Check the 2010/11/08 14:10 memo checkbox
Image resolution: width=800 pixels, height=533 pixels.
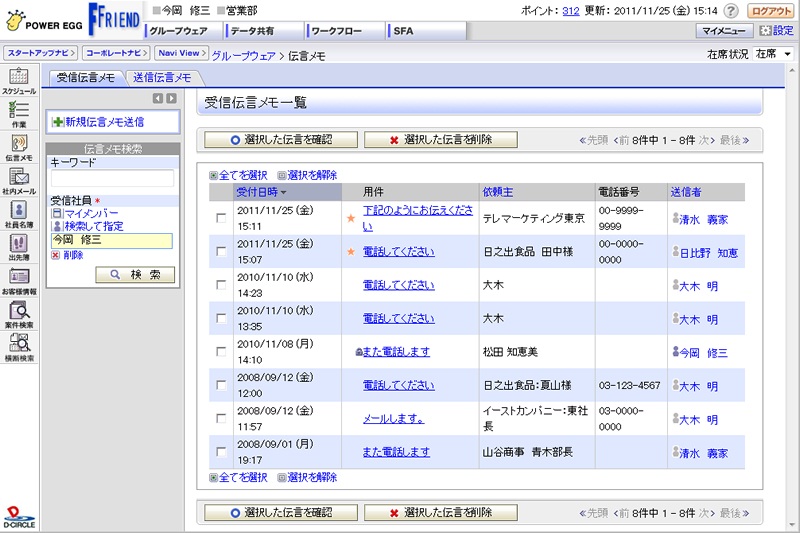click(221, 351)
